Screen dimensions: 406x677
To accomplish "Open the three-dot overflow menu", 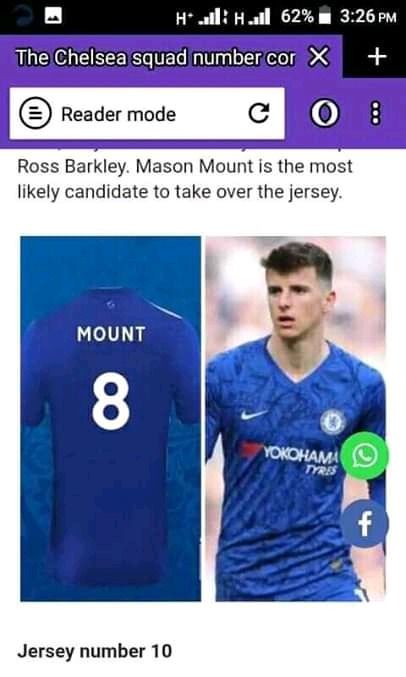I will [x=376, y=114].
